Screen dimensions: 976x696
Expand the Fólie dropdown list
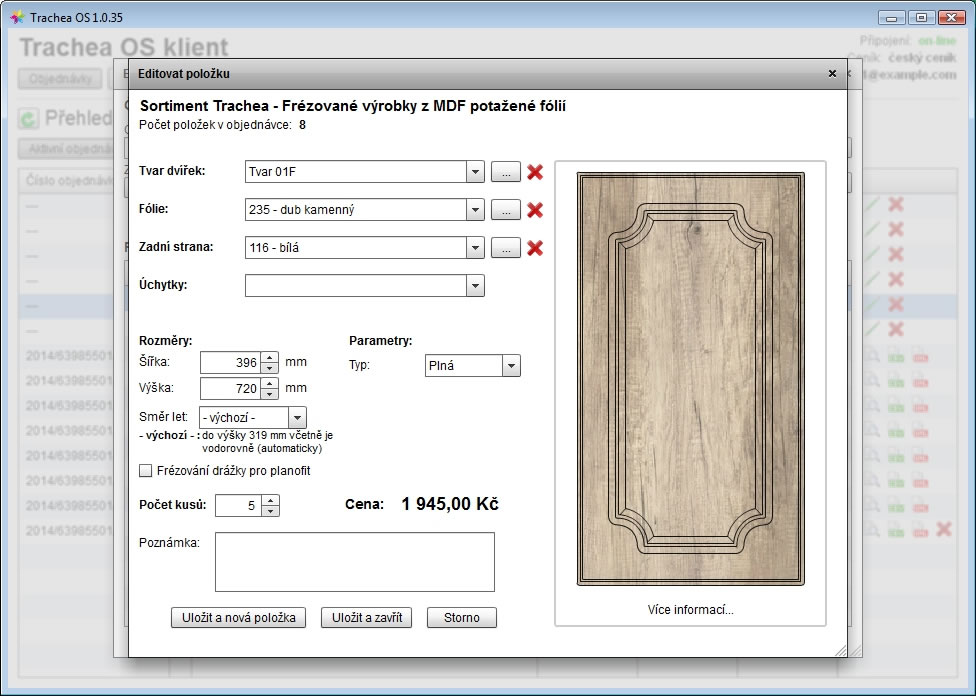475,210
